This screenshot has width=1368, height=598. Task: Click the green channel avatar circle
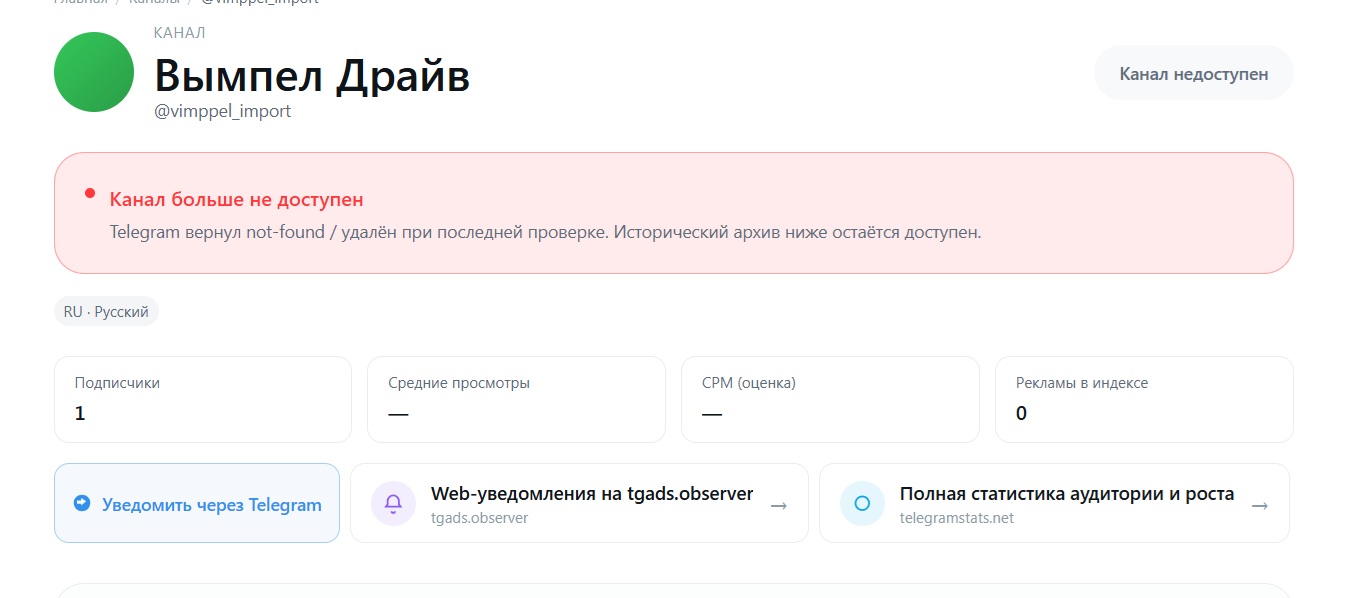pos(94,72)
